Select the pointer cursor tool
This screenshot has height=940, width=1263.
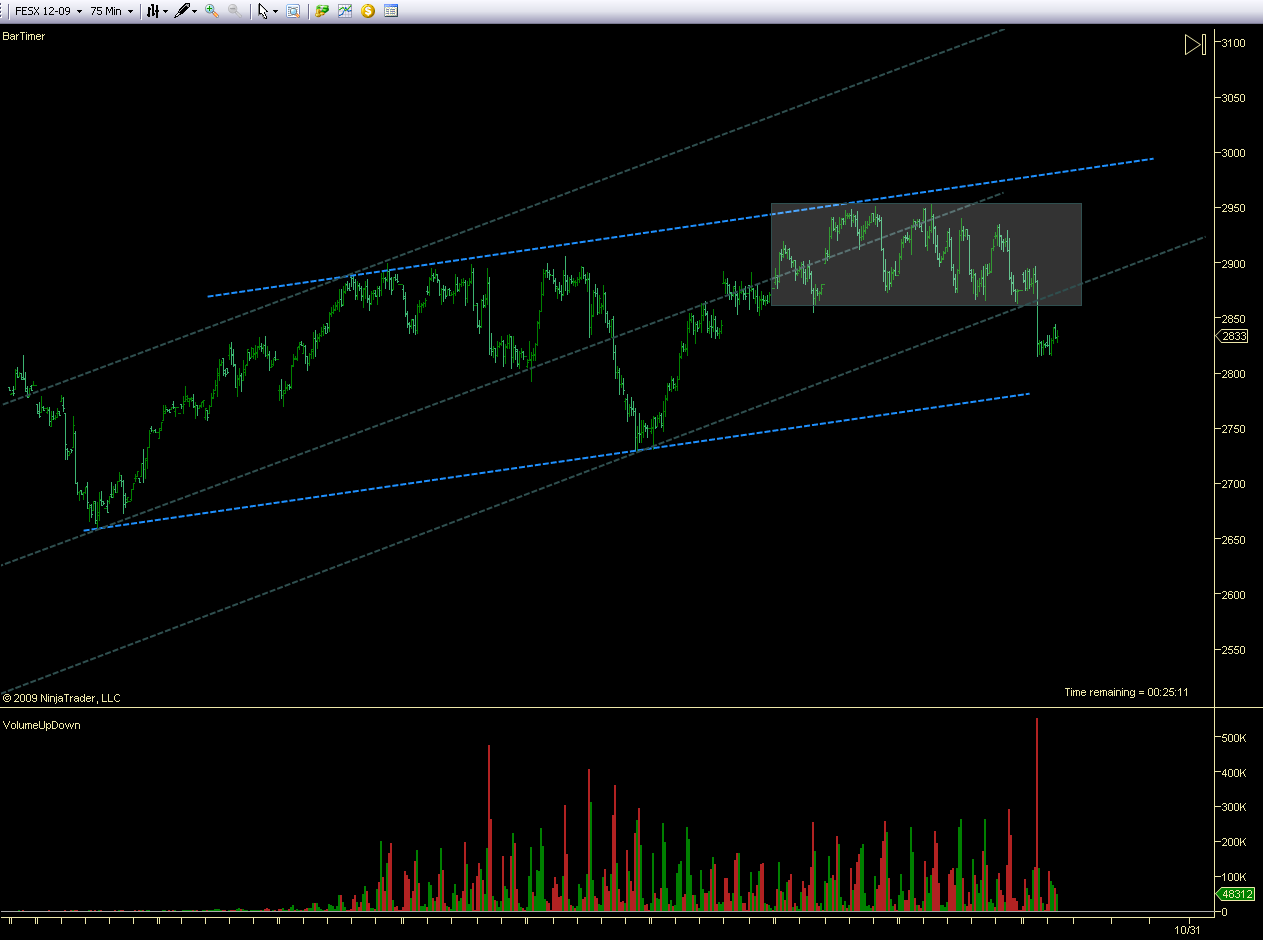click(x=263, y=11)
